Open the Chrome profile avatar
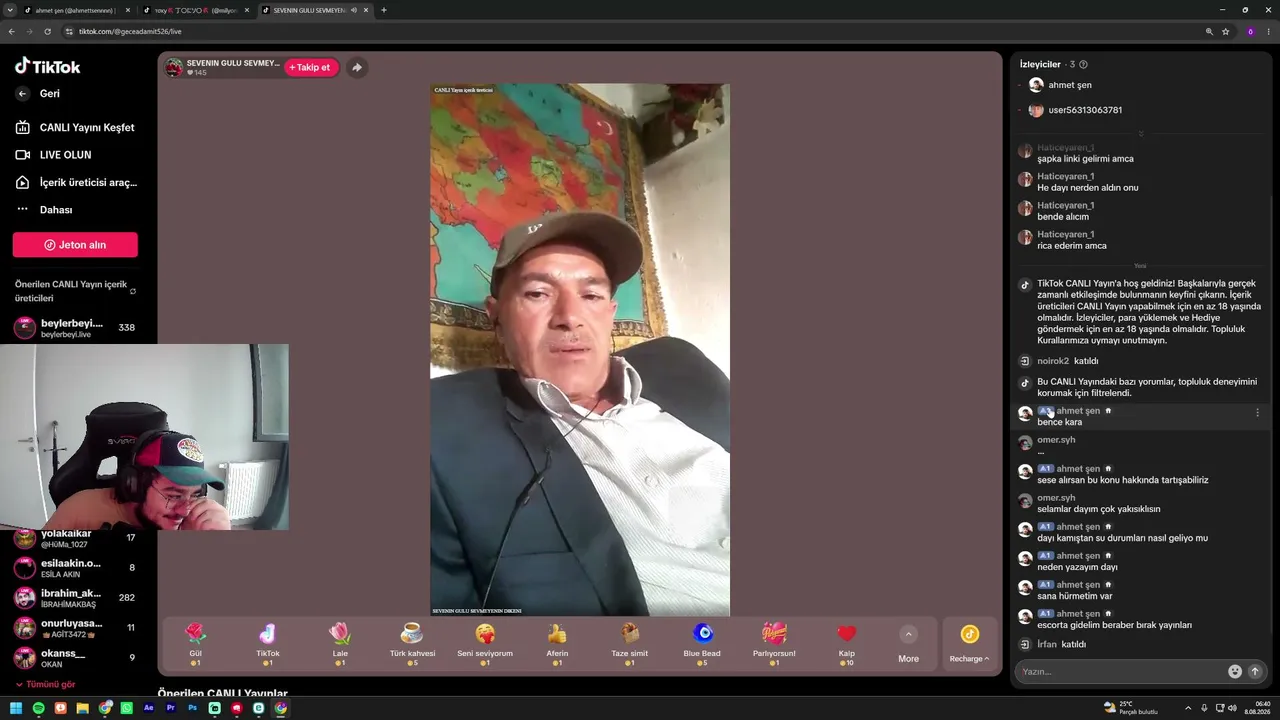This screenshot has width=1280, height=720. point(1250,31)
